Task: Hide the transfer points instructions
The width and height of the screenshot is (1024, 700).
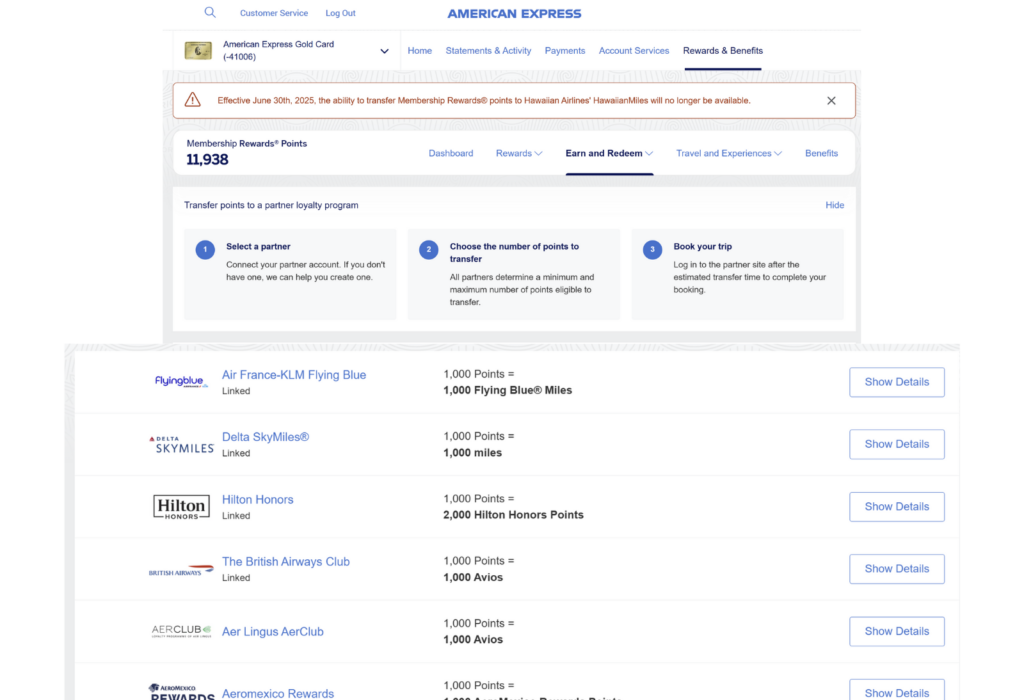Action: (x=834, y=205)
